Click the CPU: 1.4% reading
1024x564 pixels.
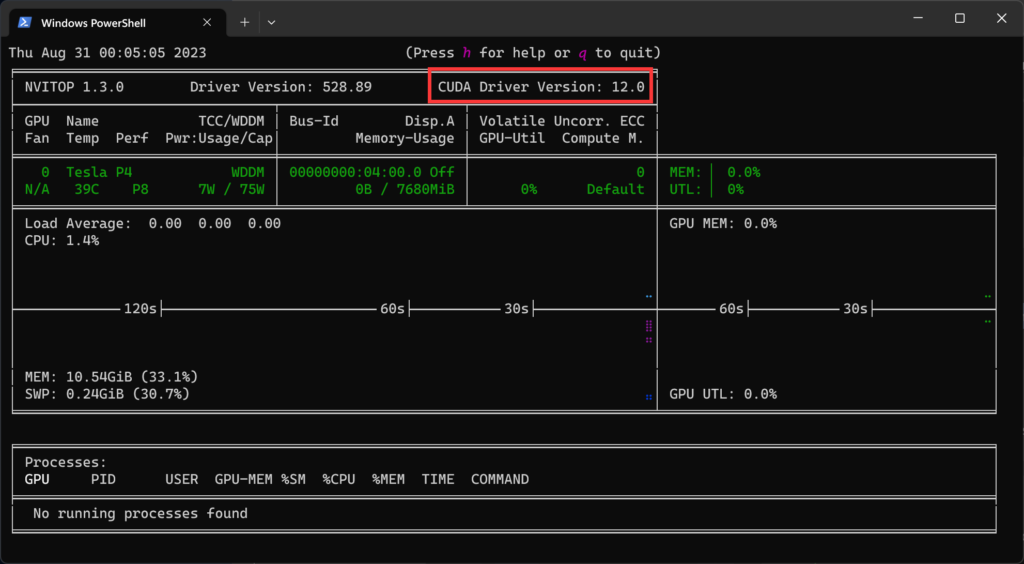tap(62, 240)
